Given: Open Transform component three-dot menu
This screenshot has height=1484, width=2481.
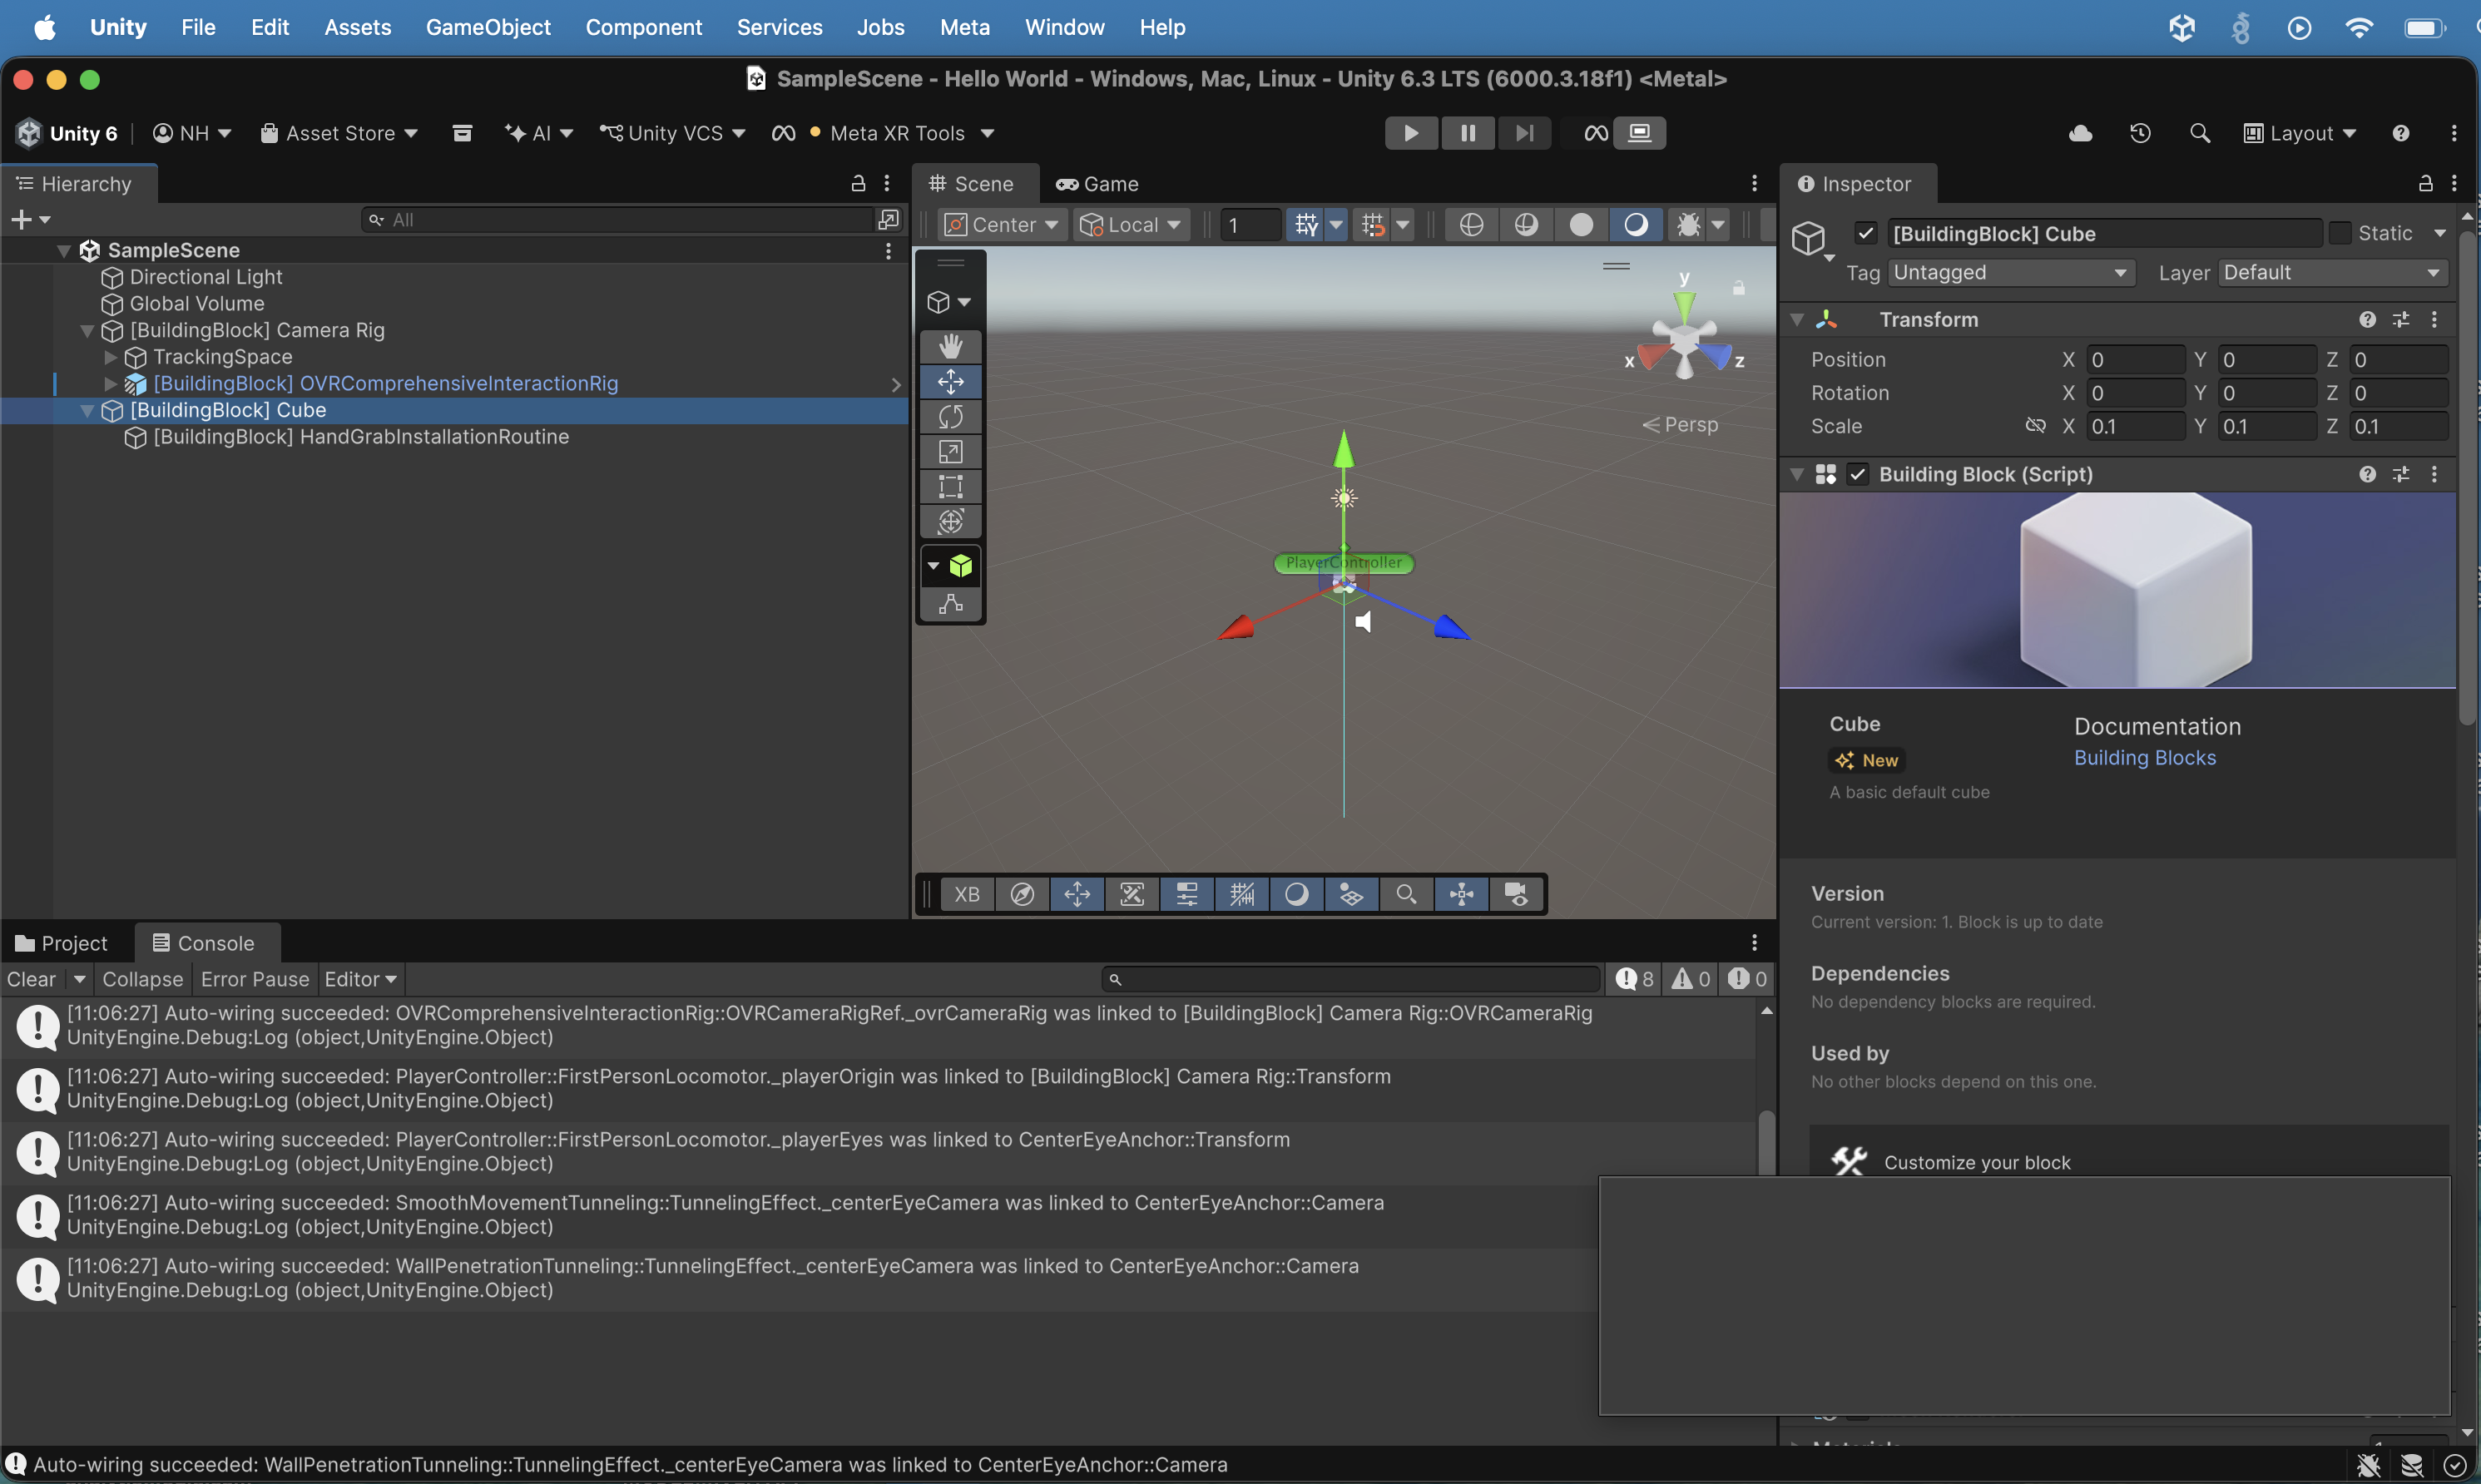Looking at the screenshot, I should click(x=2435, y=319).
